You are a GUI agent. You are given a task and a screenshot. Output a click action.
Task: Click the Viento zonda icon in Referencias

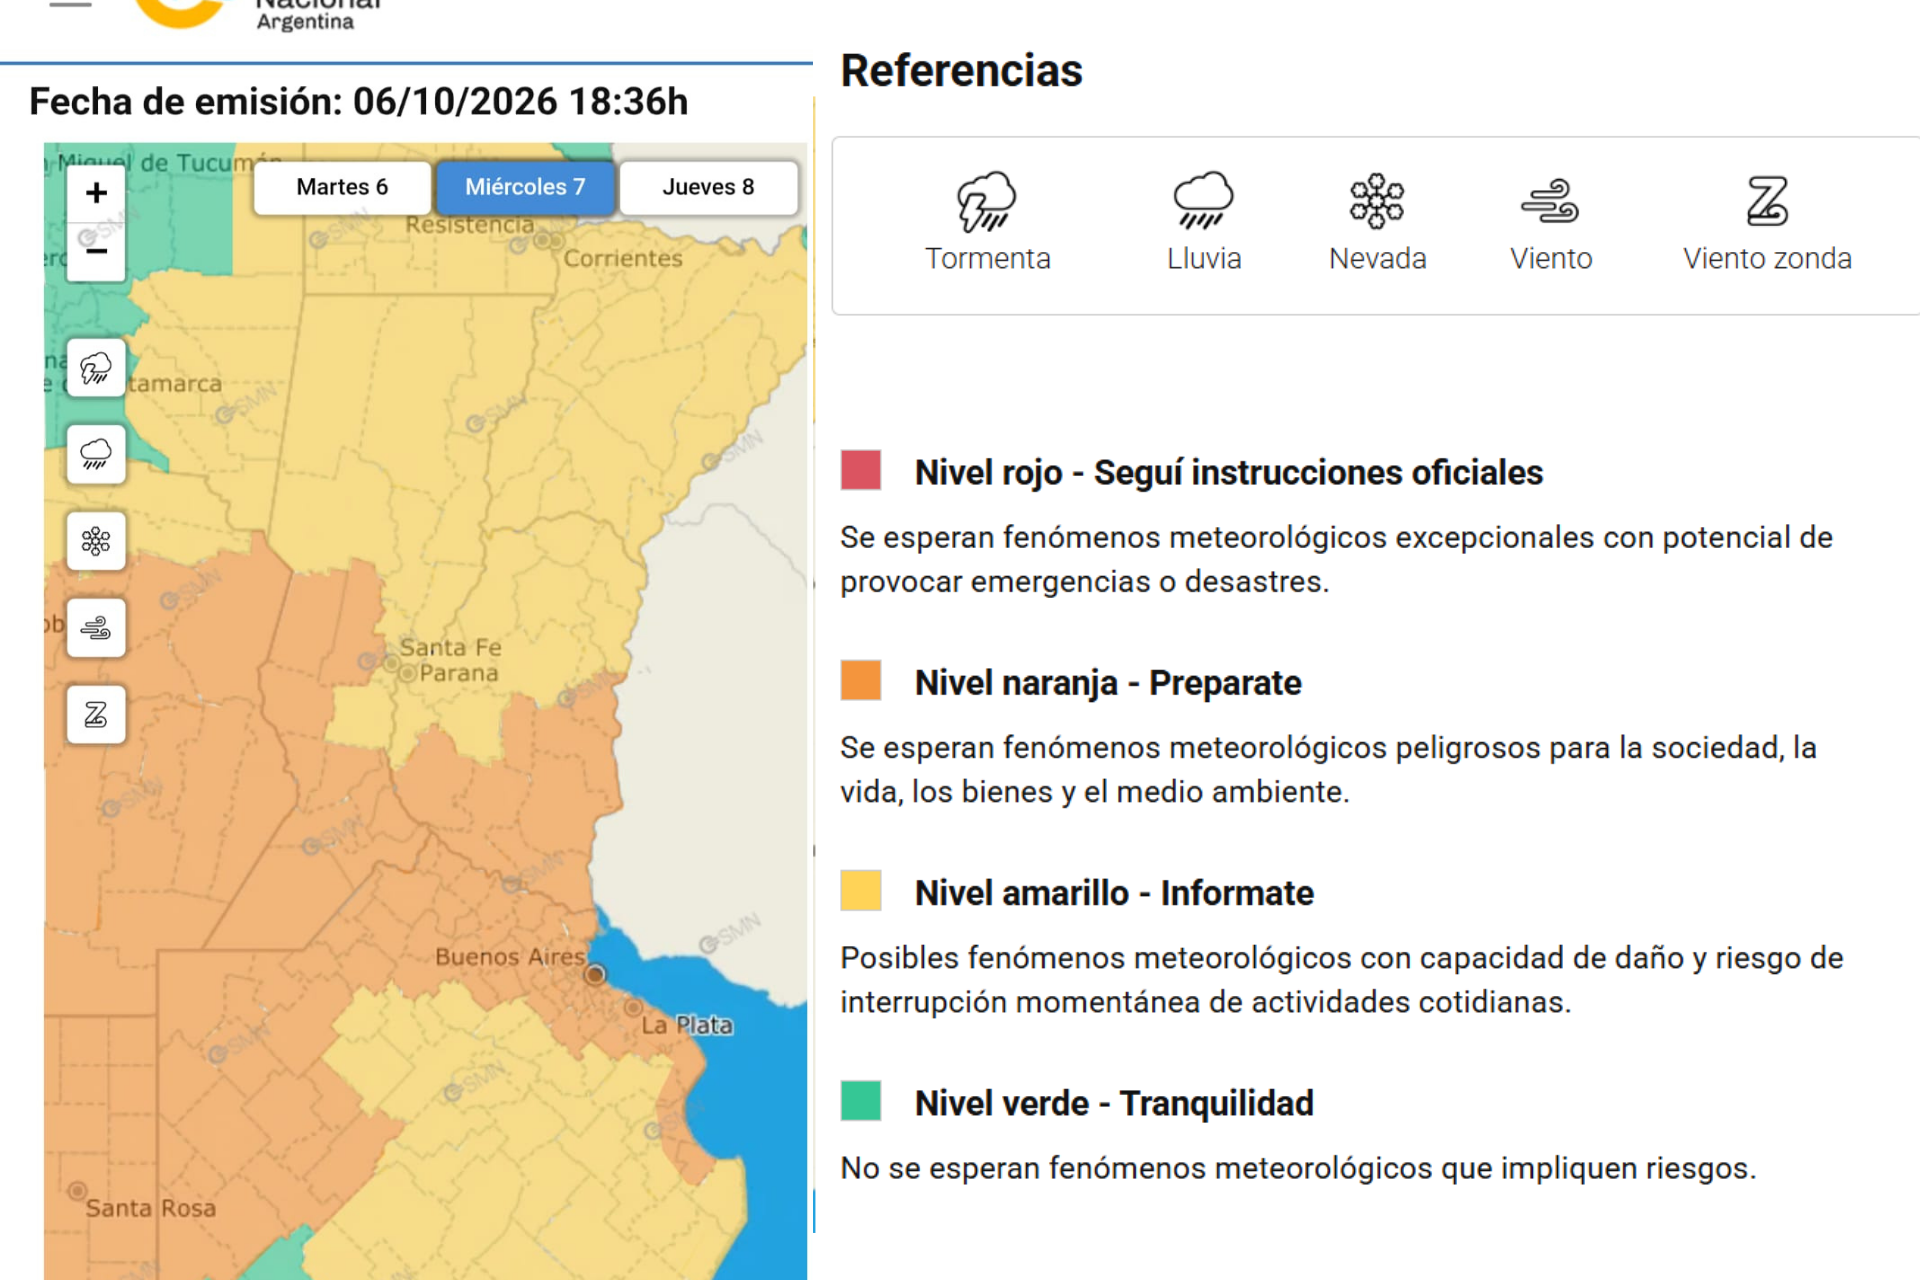1767,201
